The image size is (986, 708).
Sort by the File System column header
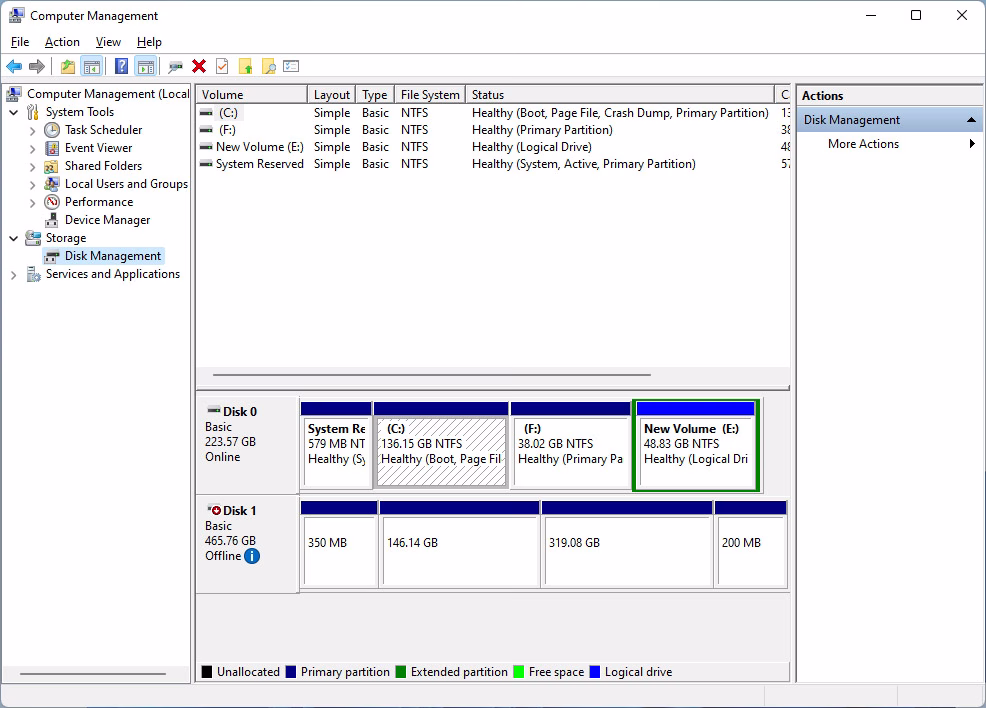(x=430, y=94)
